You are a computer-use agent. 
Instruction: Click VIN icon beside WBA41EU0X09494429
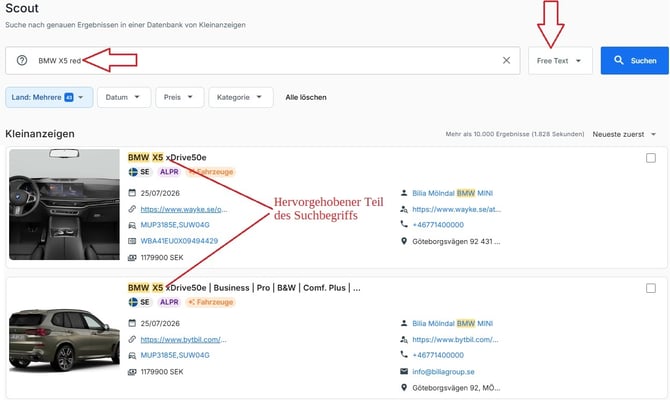(x=132, y=241)
